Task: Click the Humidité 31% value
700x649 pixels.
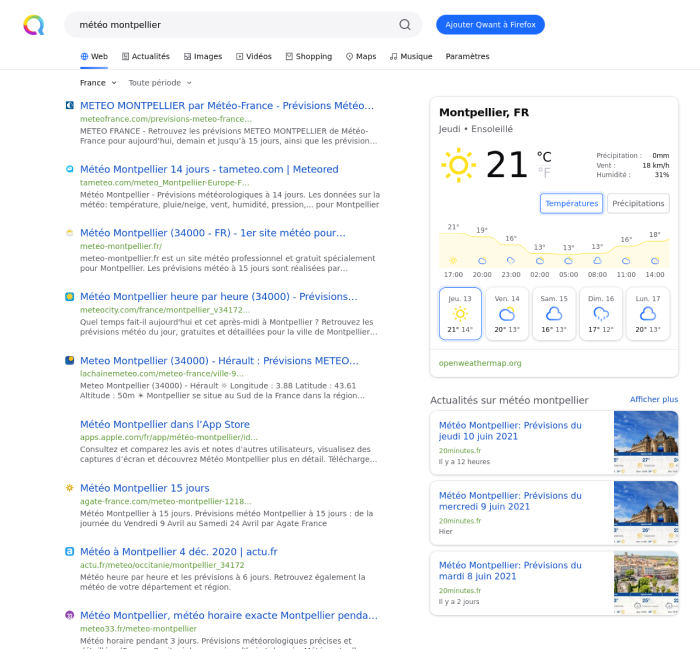Action: click(x=662, y=175)
